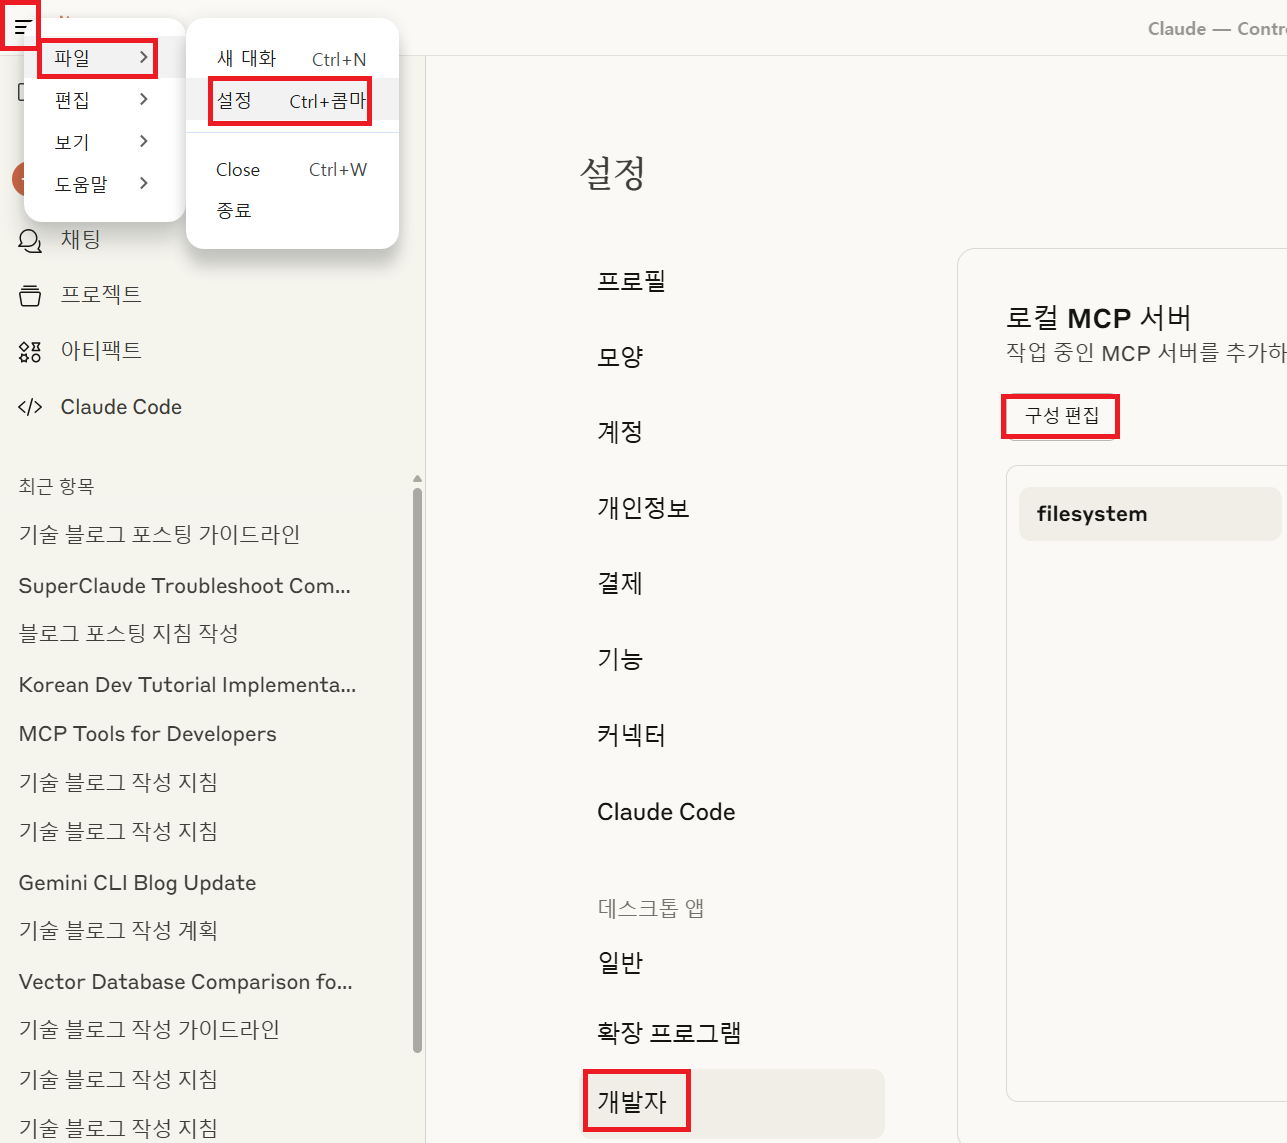Open the 개발자 settings tab

click(734, 1103)
